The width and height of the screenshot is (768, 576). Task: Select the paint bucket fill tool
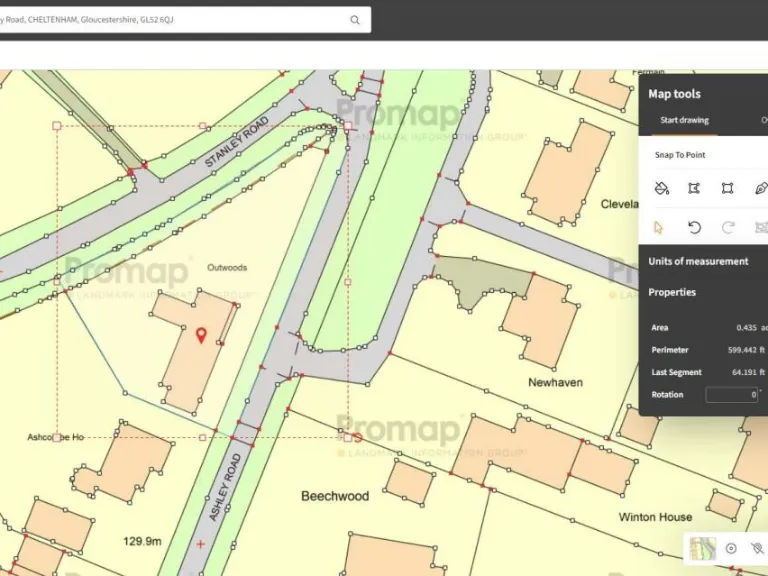click(x=662, y=188)
